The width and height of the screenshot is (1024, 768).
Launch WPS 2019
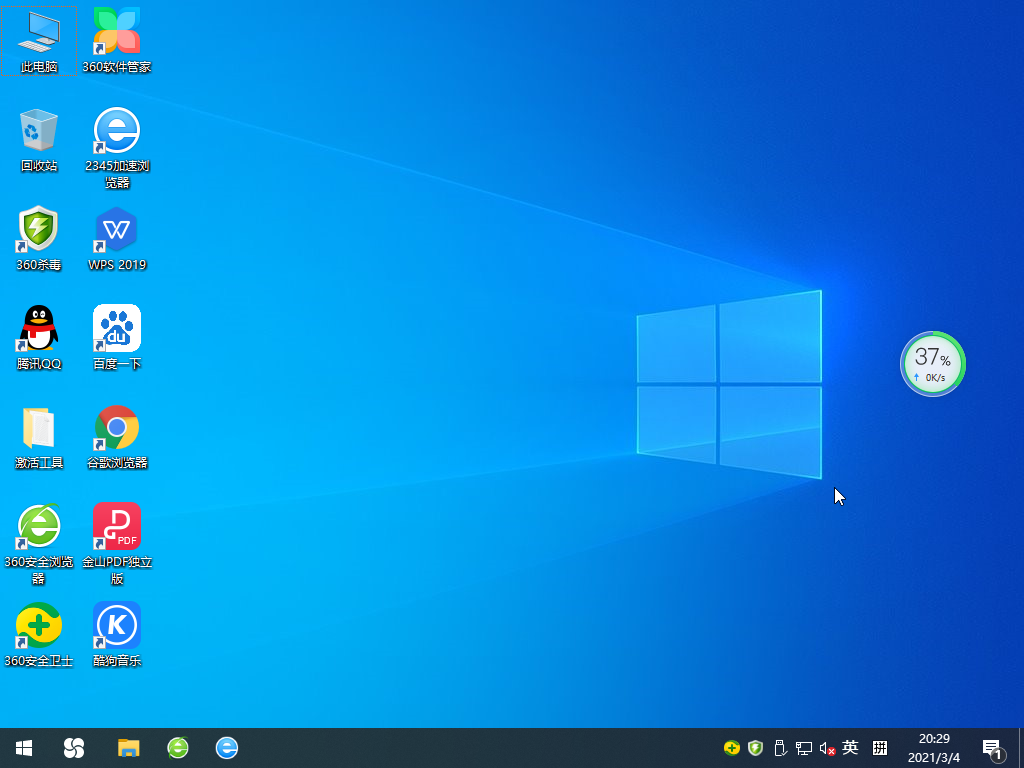tap(116, 232)
